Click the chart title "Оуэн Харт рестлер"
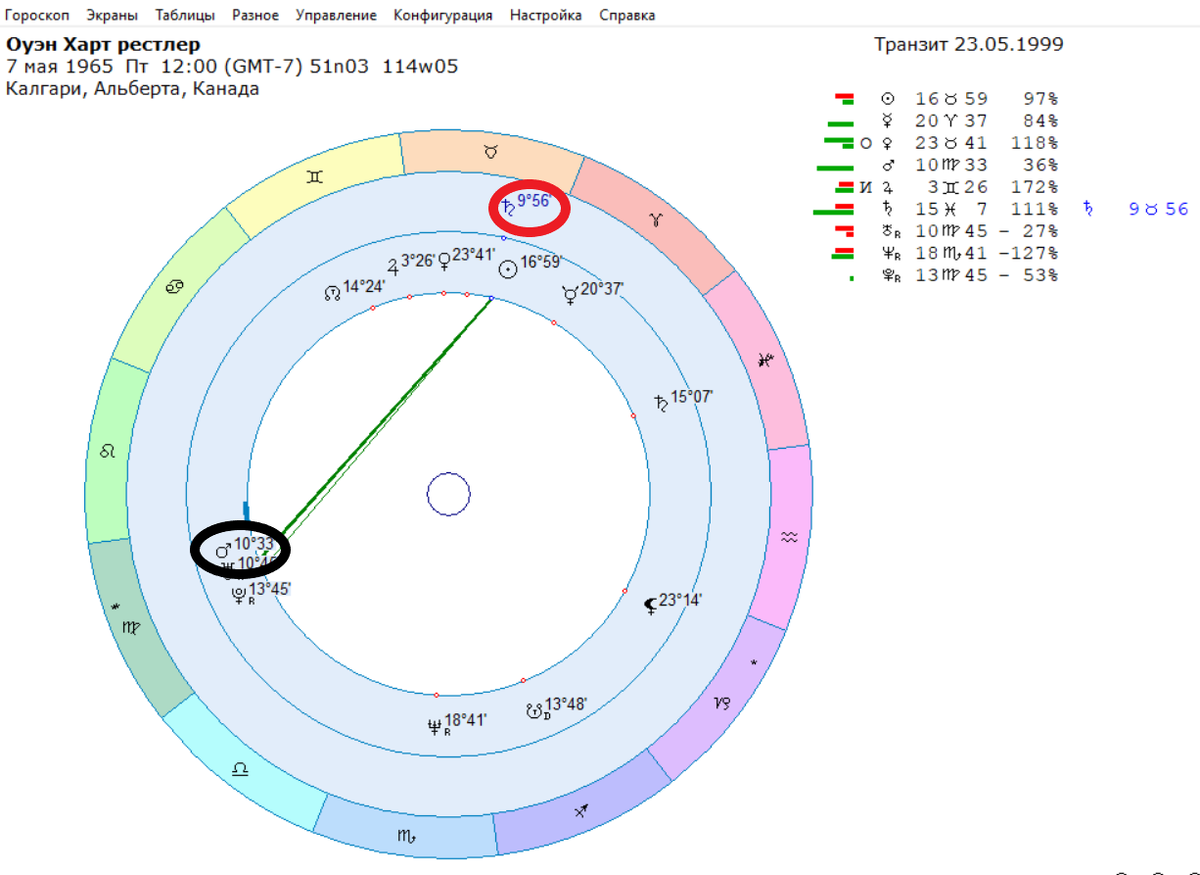 click(x=103, y=45)
